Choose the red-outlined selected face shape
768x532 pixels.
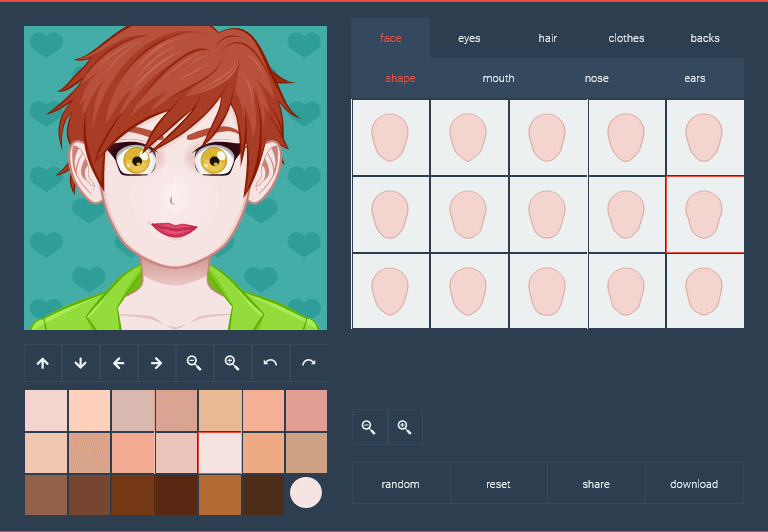click(705, 215)
